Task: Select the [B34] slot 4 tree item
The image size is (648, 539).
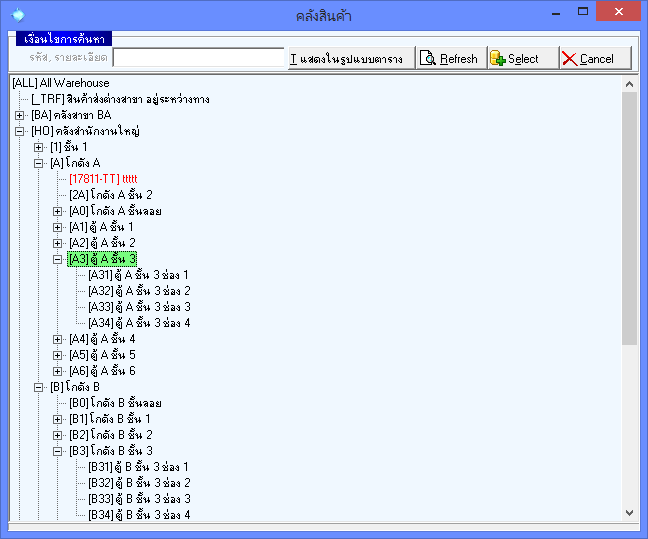Action: click(x=139, y=515)
